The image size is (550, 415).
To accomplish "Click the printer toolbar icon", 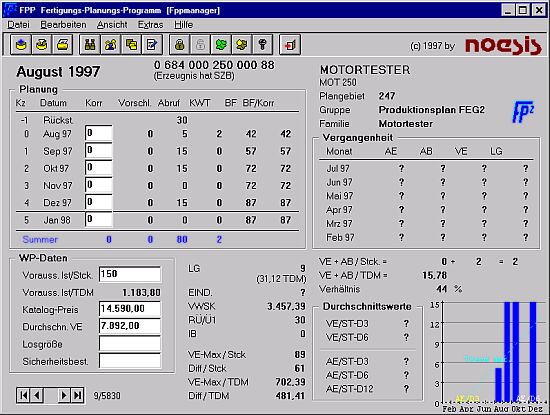I will (x=62, y=45).
